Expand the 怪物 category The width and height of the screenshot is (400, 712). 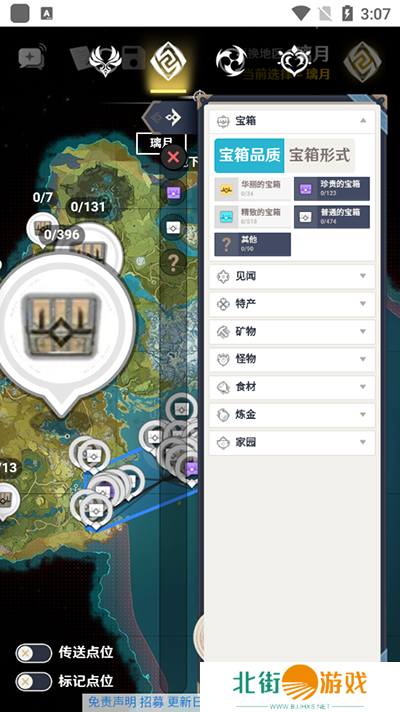292,359
